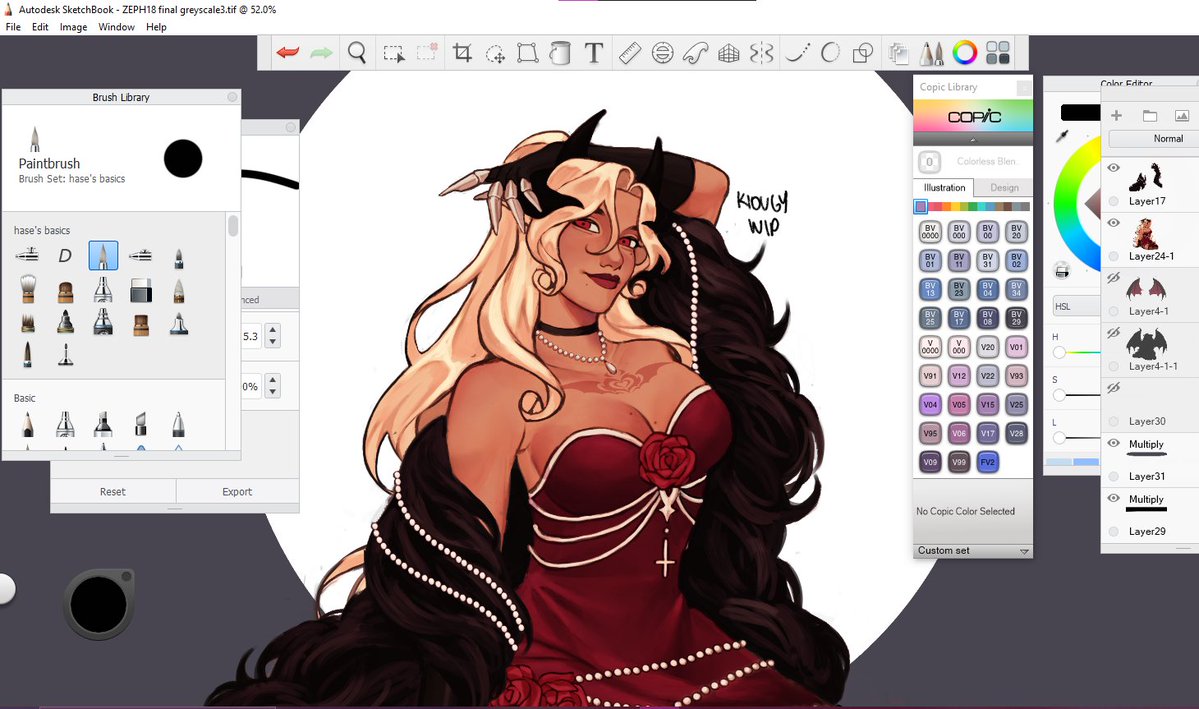
Task: Pick the BV0000 Copic color
Action: (930, 232)
